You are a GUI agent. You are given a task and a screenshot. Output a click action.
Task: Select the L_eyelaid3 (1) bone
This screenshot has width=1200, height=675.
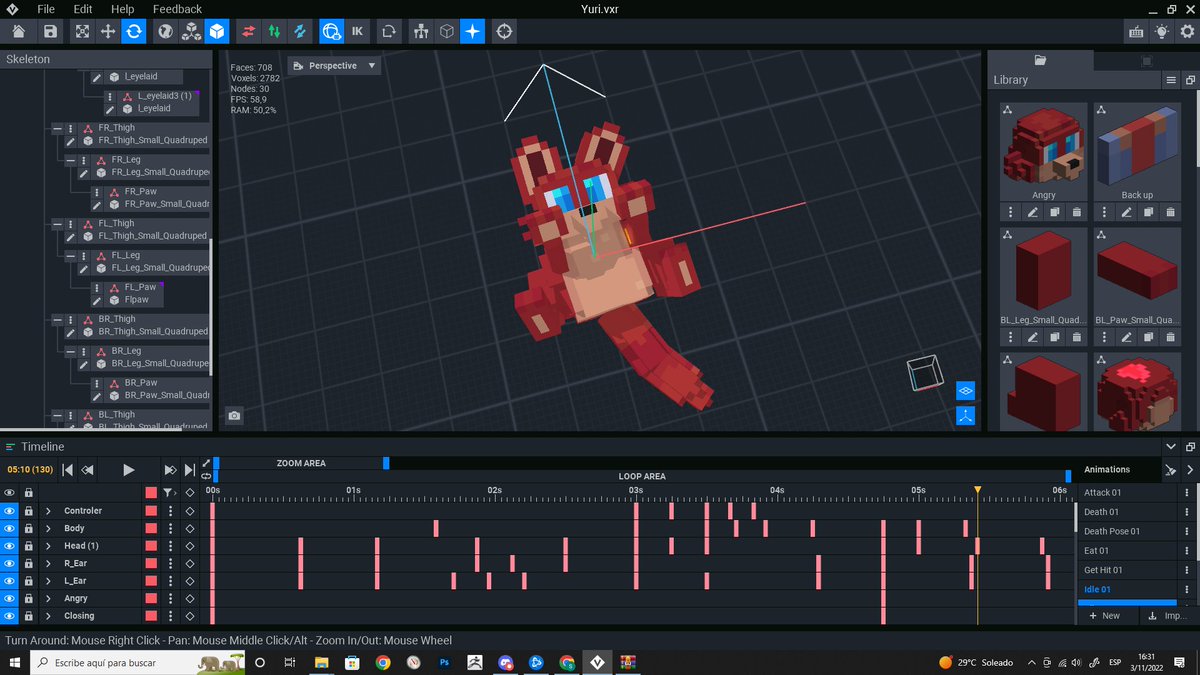pos(164,96)
